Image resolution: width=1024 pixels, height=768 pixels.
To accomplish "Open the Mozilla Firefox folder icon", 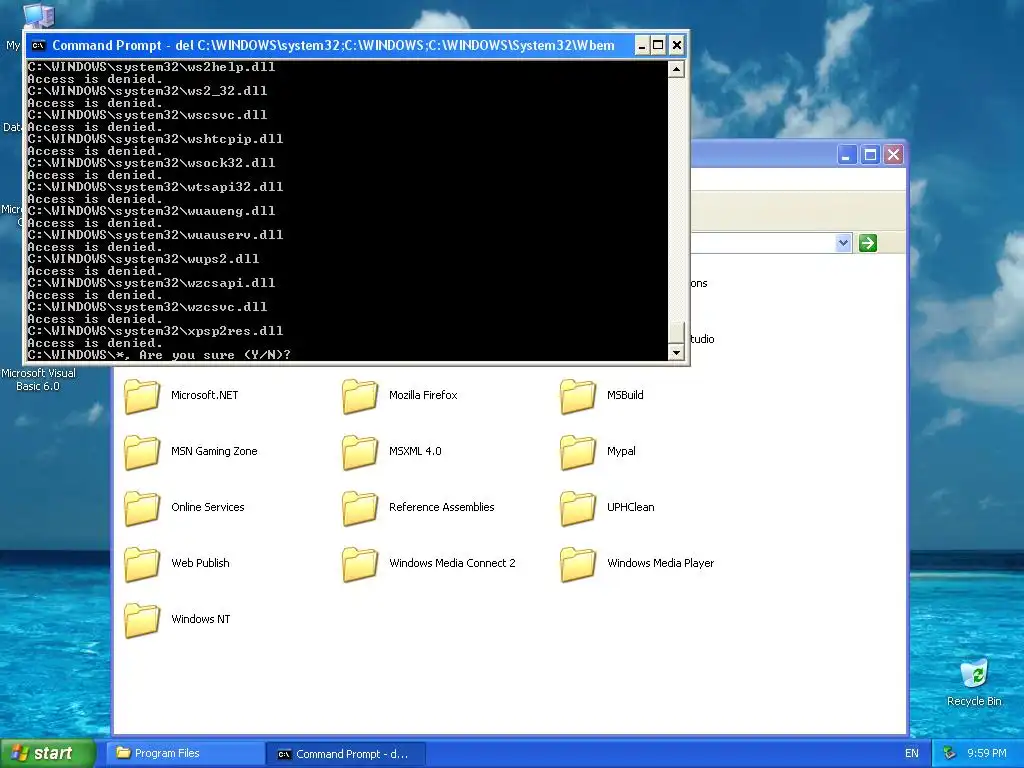I will tap(360, 396).
